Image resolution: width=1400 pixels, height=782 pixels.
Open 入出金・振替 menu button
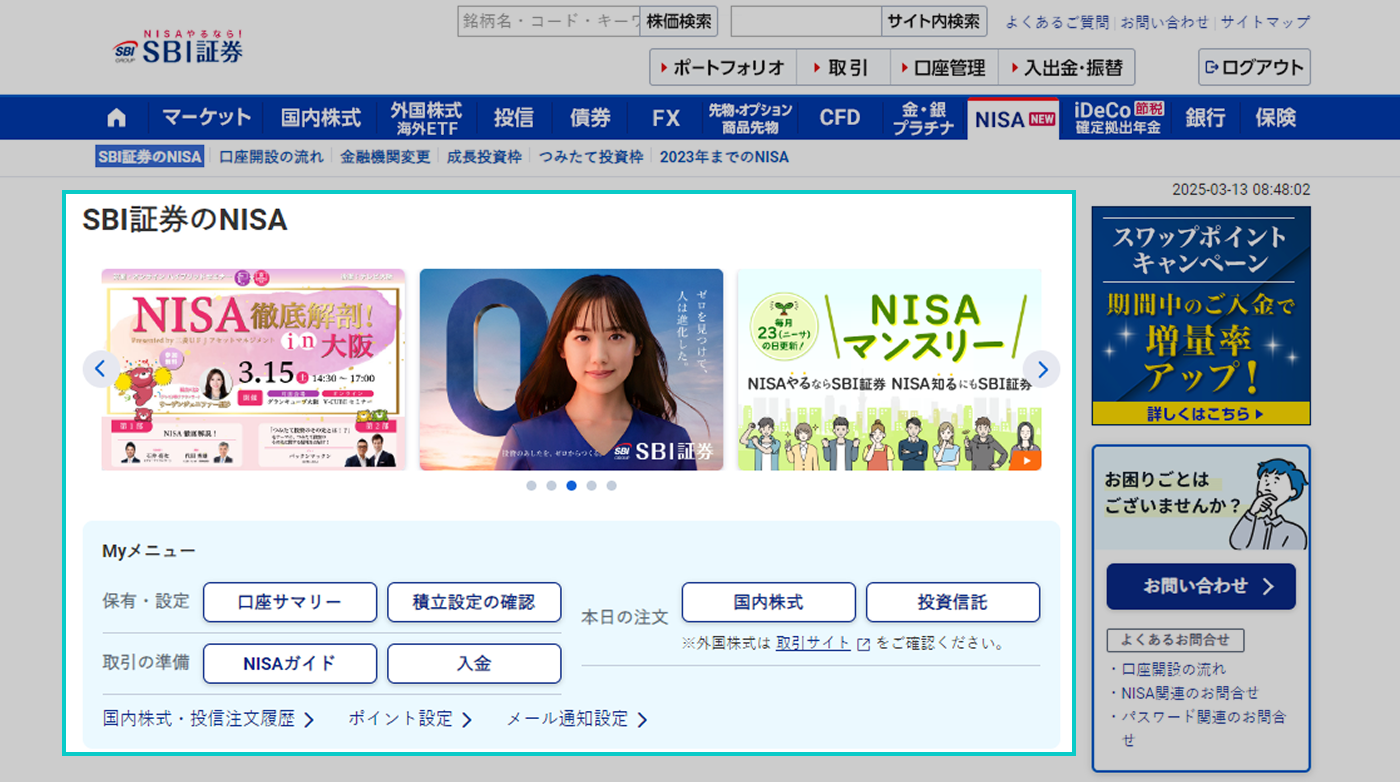point(1066,67)
